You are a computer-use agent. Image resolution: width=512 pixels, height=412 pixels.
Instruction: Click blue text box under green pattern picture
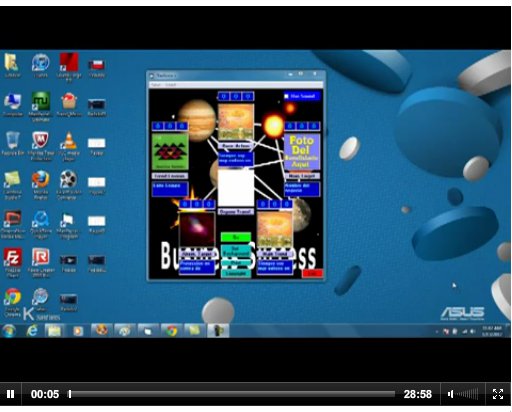pyautogui.click(x=170, y=188)
